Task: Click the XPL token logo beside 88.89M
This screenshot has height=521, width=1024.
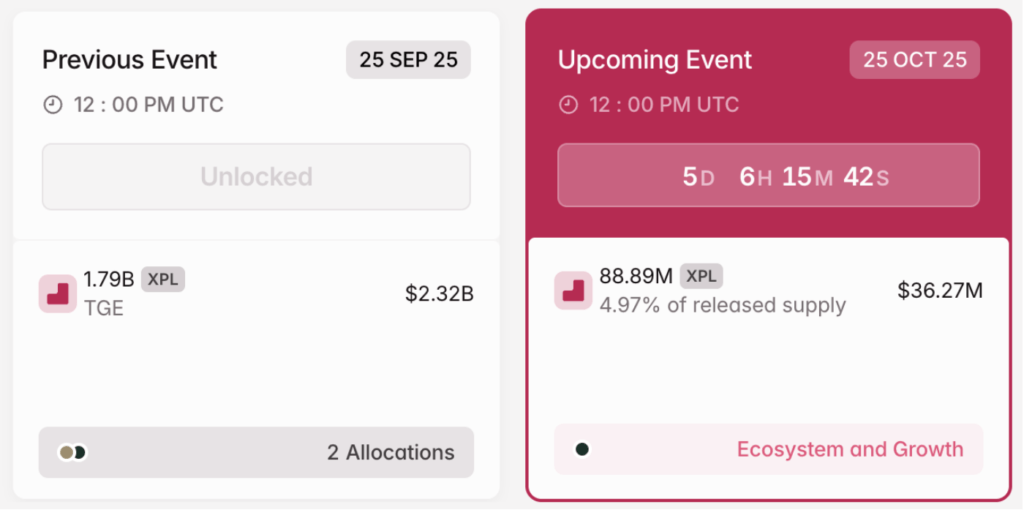Action: [x=573, y=290]
